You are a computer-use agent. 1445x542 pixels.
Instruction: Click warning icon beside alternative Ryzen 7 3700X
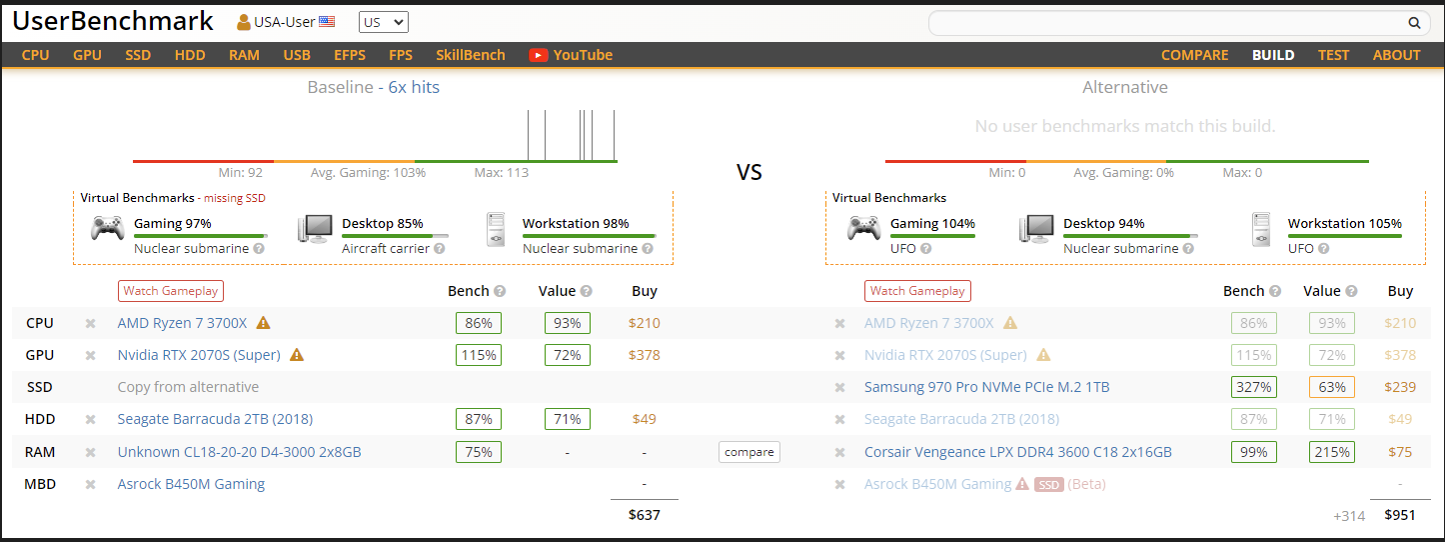click(x=1010, y=323)
